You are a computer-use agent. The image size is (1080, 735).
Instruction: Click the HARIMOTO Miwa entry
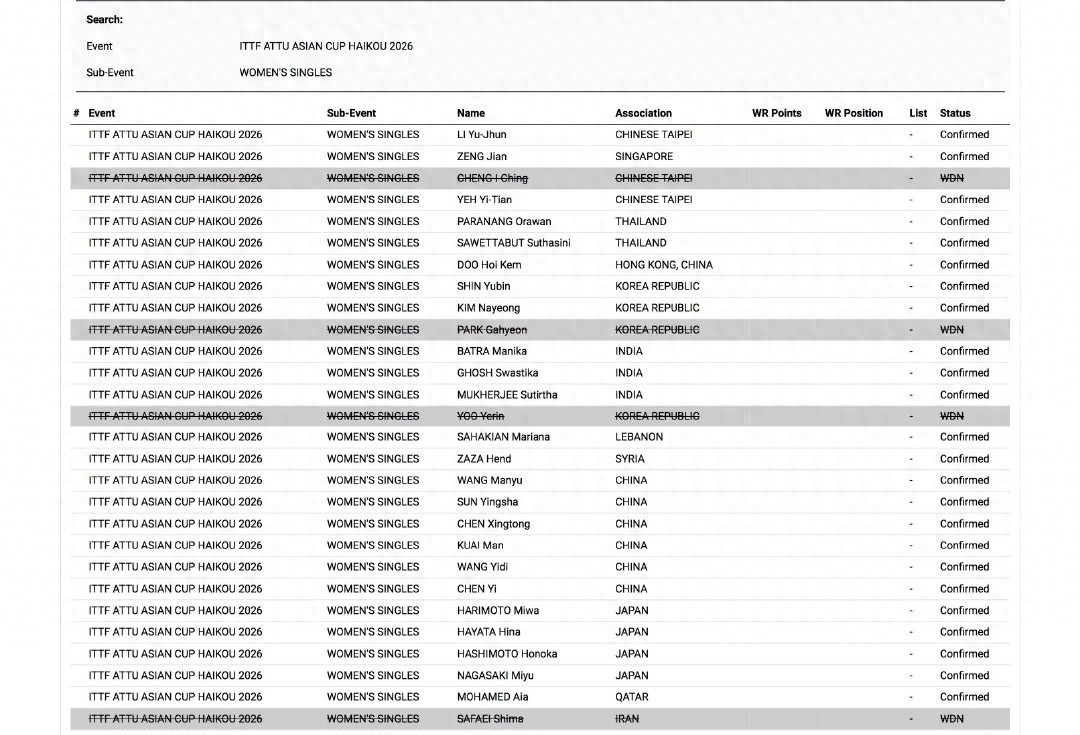[498, 610]
